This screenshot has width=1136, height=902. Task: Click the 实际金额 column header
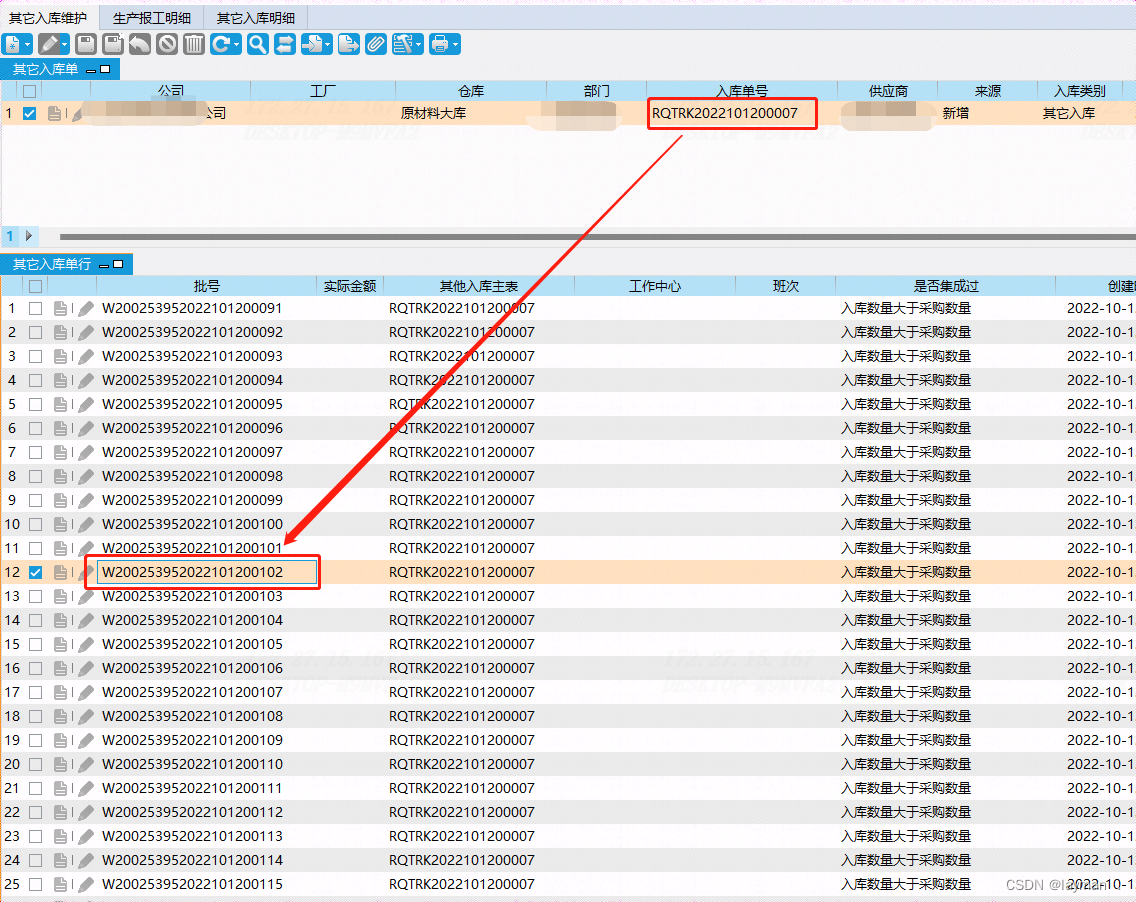(350, 286)
